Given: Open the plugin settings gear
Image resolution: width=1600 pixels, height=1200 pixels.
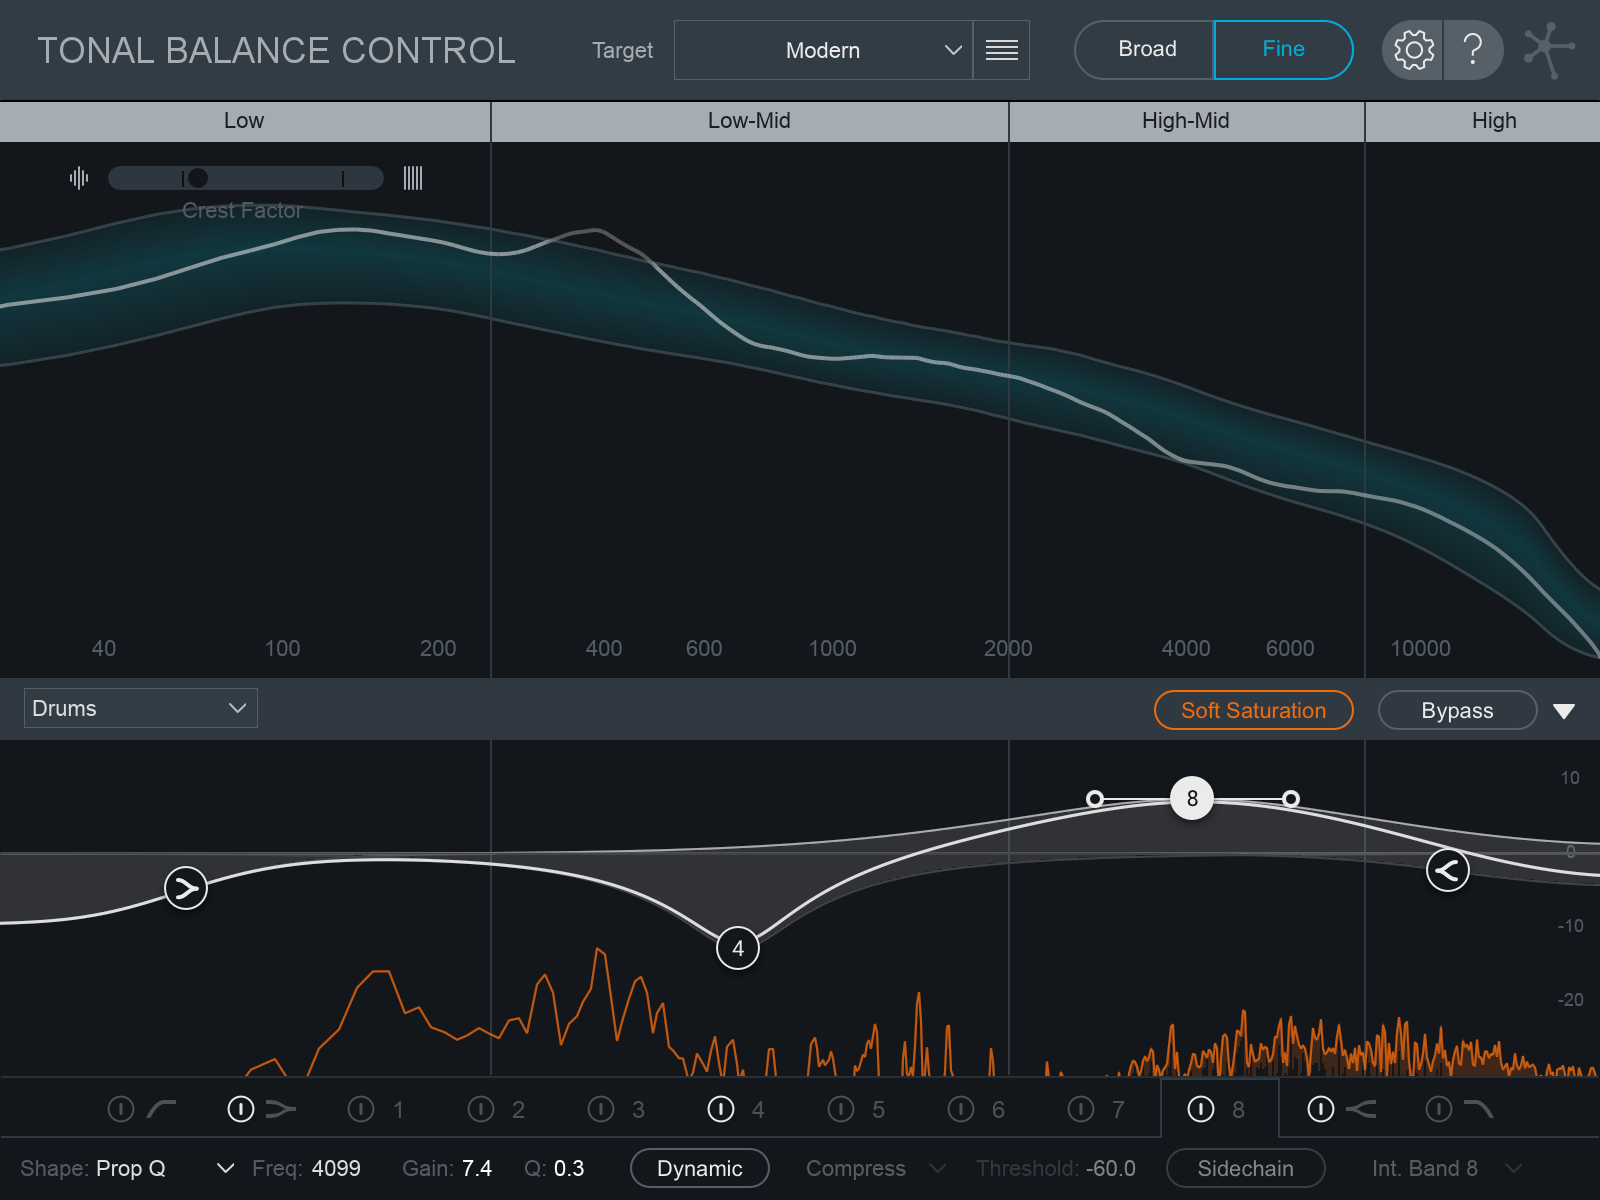Looking at the screenshot, I should point(1411,49).
